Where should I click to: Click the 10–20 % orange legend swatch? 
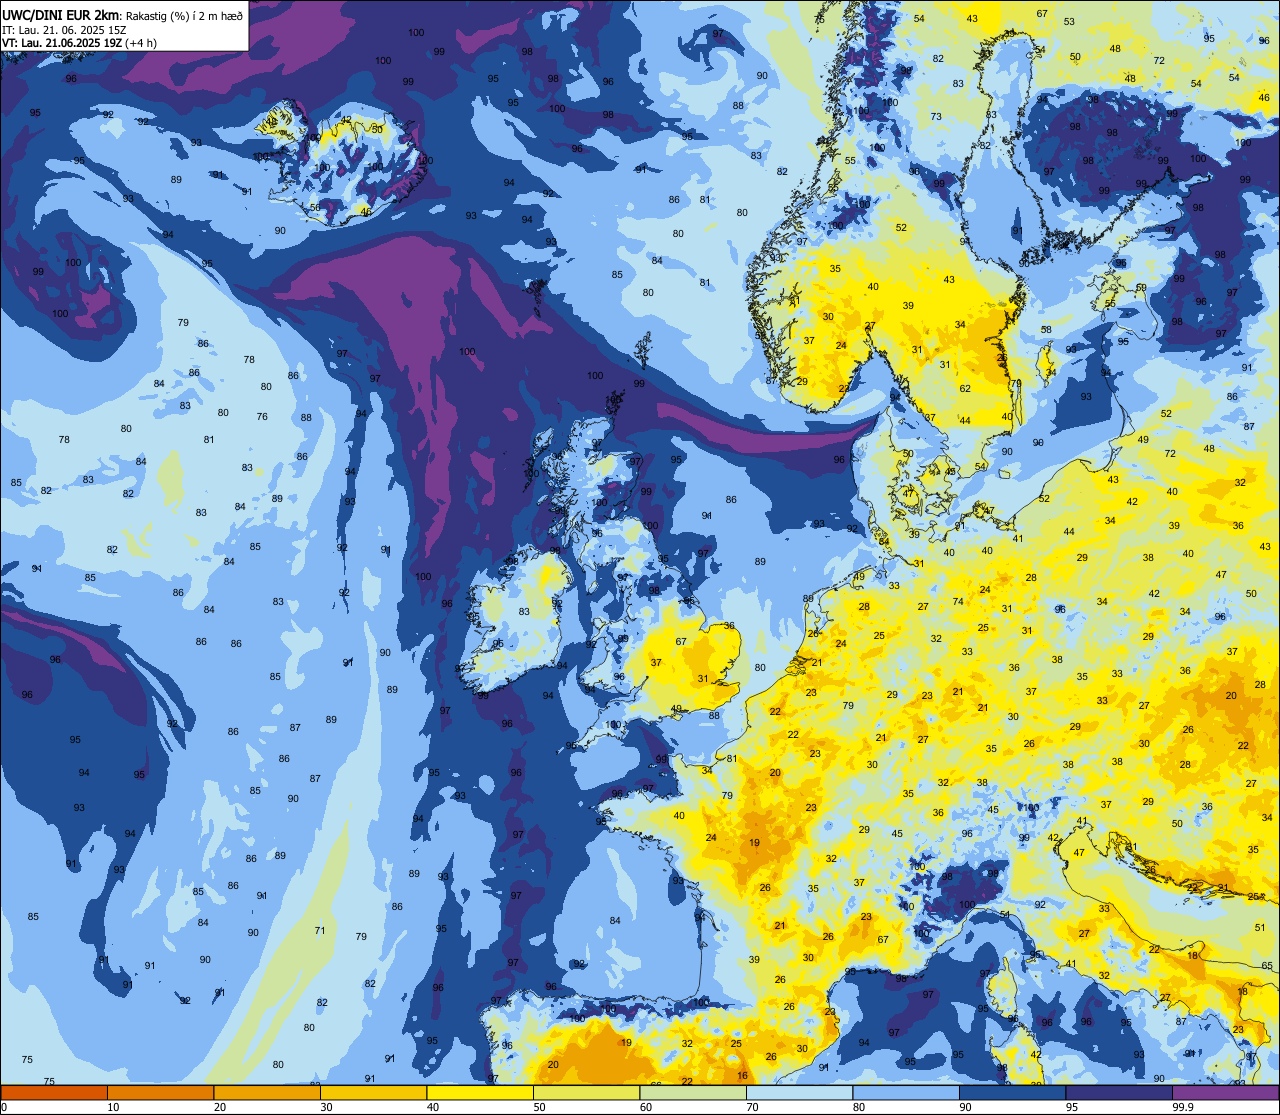click(x=160, y=1092)
